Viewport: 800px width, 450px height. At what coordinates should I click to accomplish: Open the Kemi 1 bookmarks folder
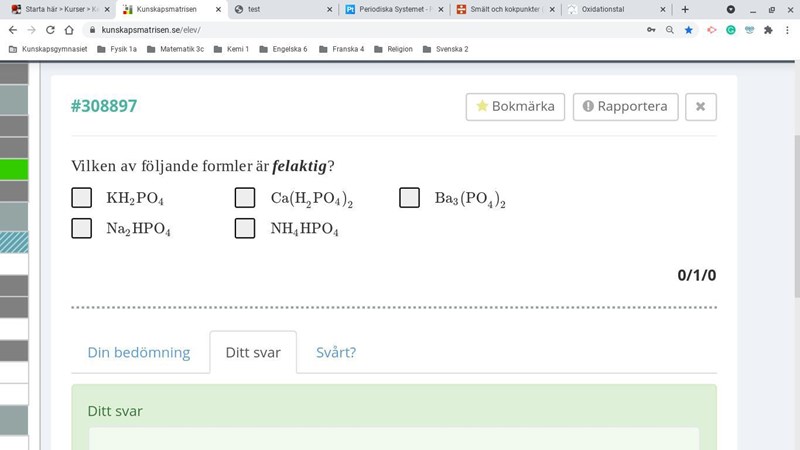click(231, 48)
